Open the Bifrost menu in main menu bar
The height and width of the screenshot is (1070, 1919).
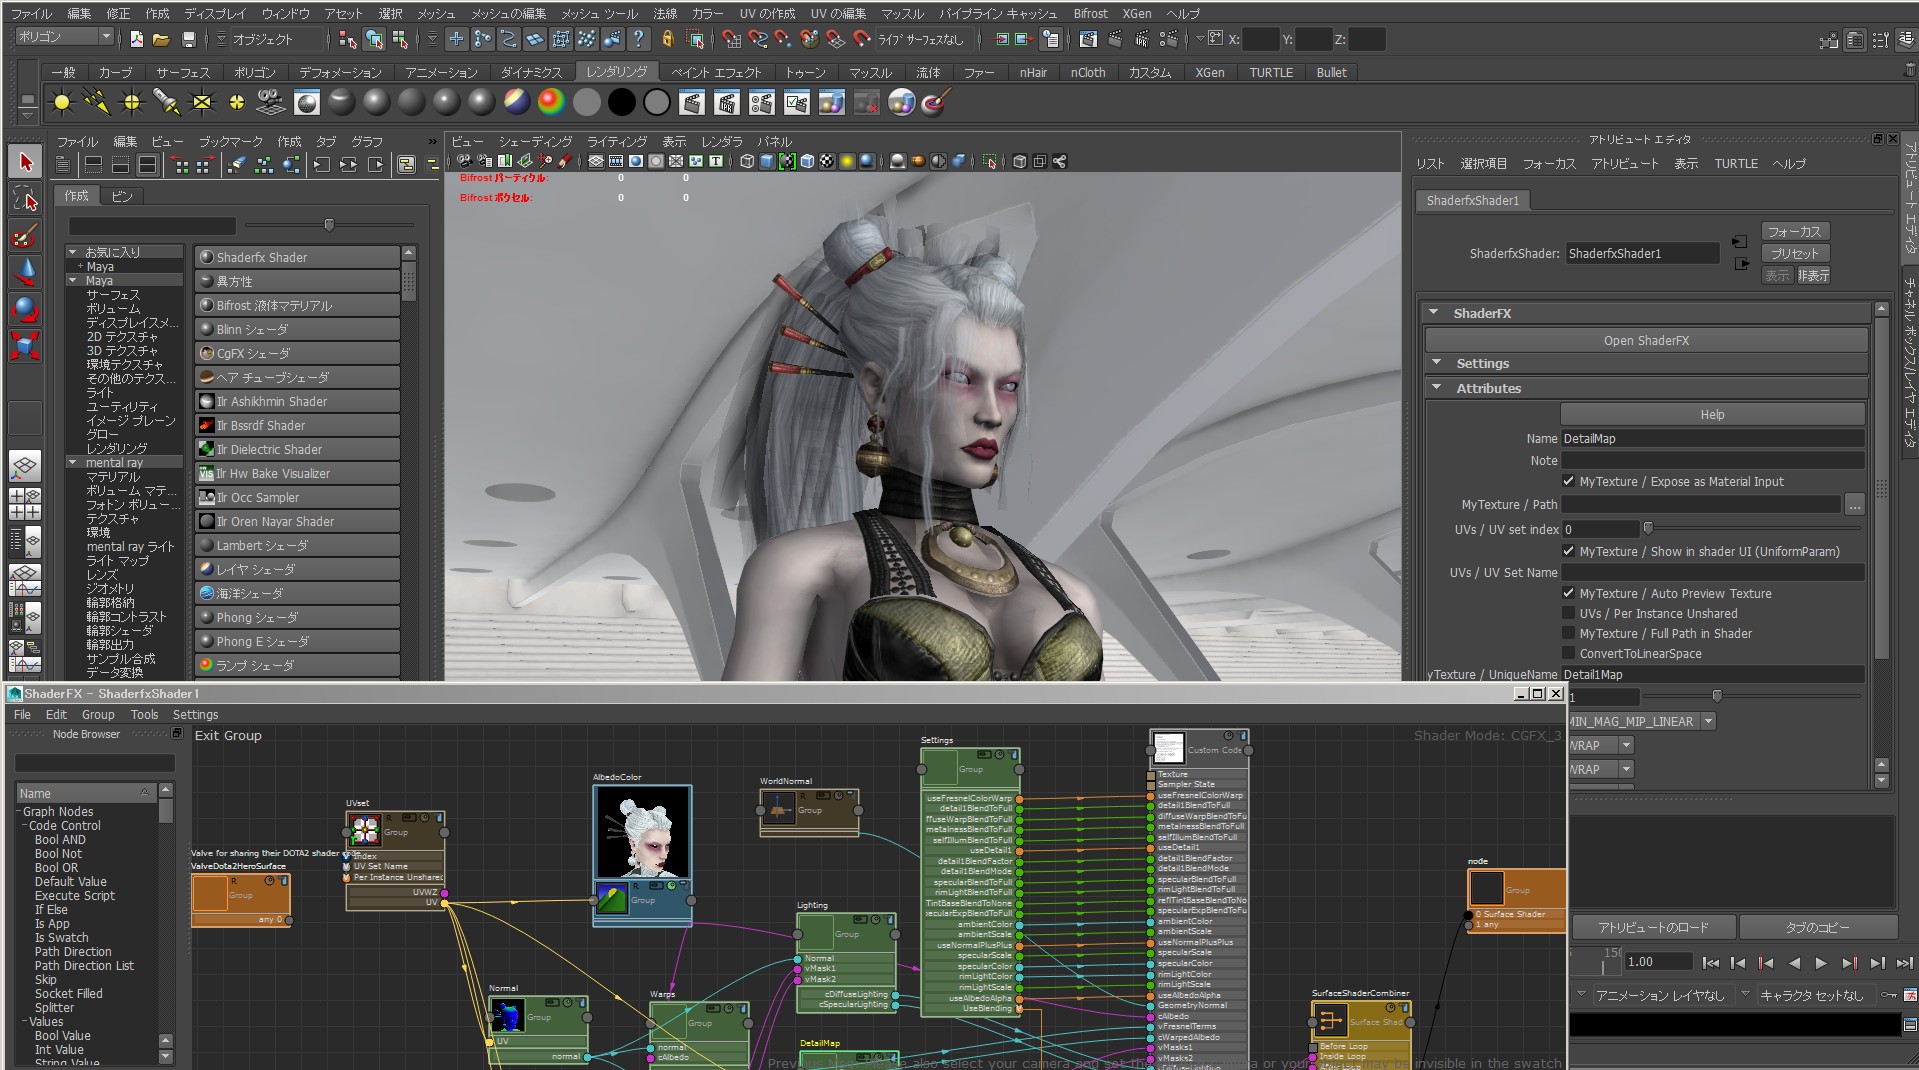[1090, 14]
